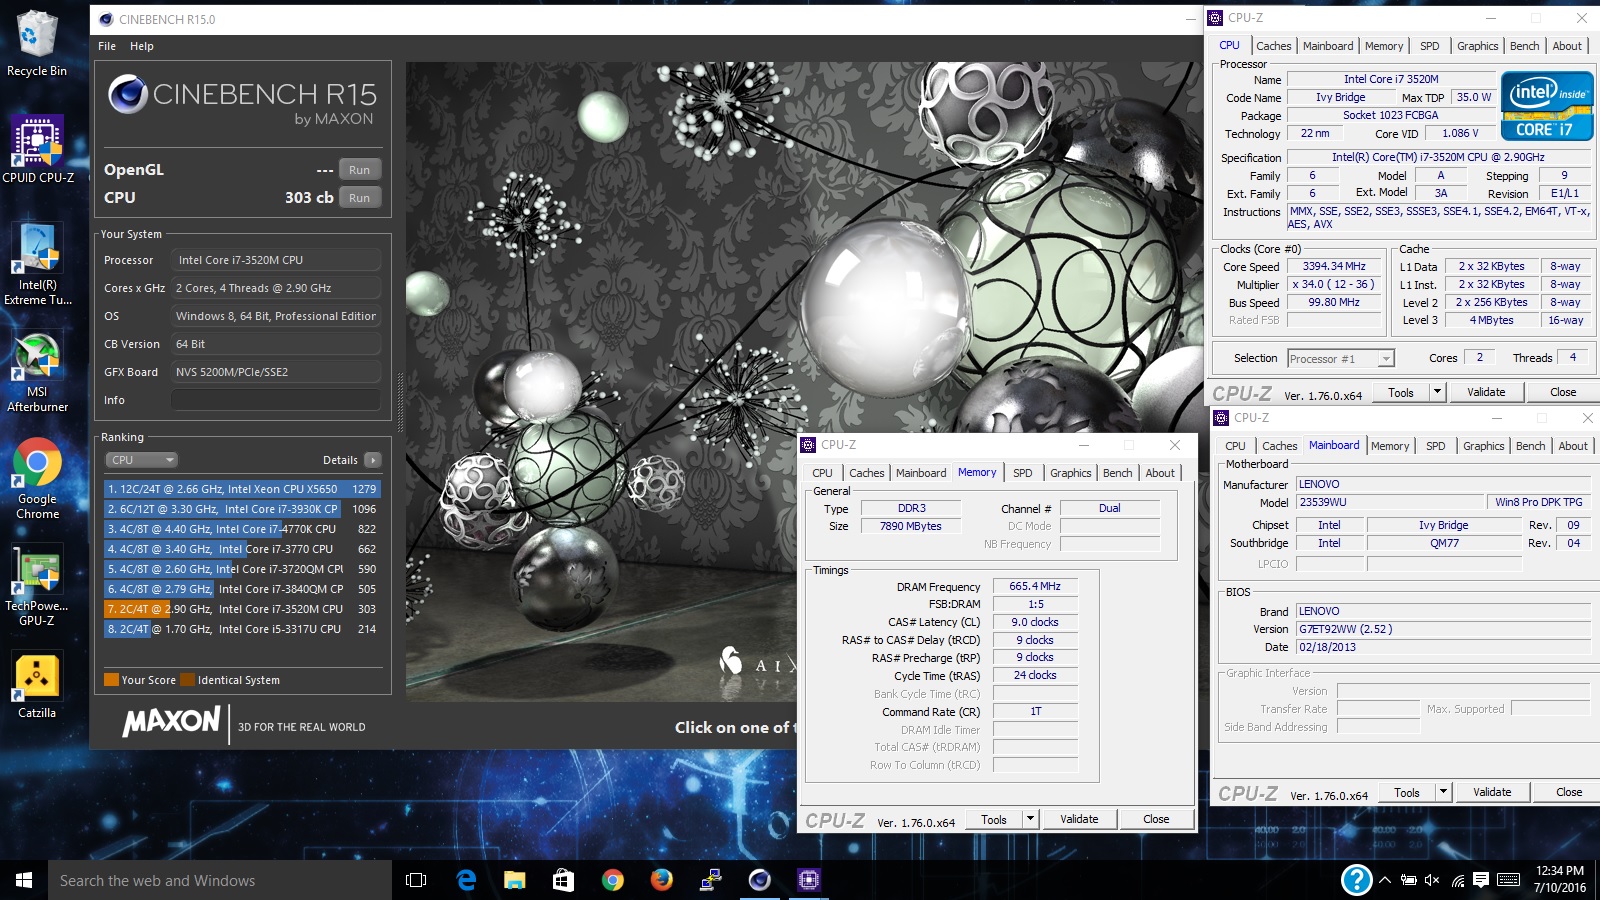This screenshot has height=900, width=1600.
Task: Select ranking row Intel Core i7-3520M 303
Action: tap(242, 609)
